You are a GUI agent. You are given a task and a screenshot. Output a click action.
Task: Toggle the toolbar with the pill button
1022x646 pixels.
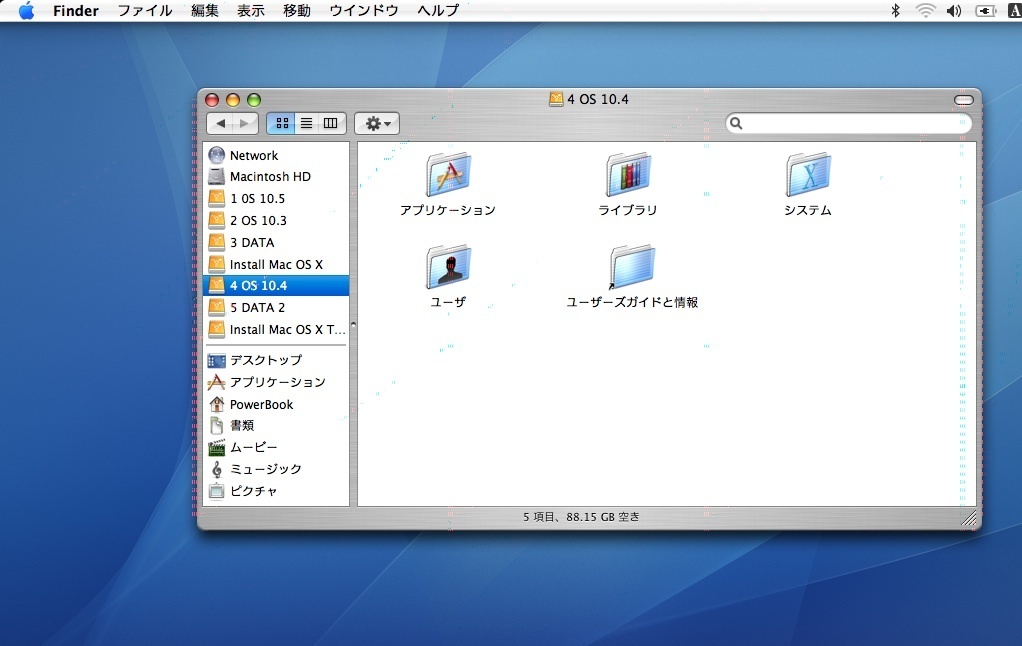coord(963,100)
